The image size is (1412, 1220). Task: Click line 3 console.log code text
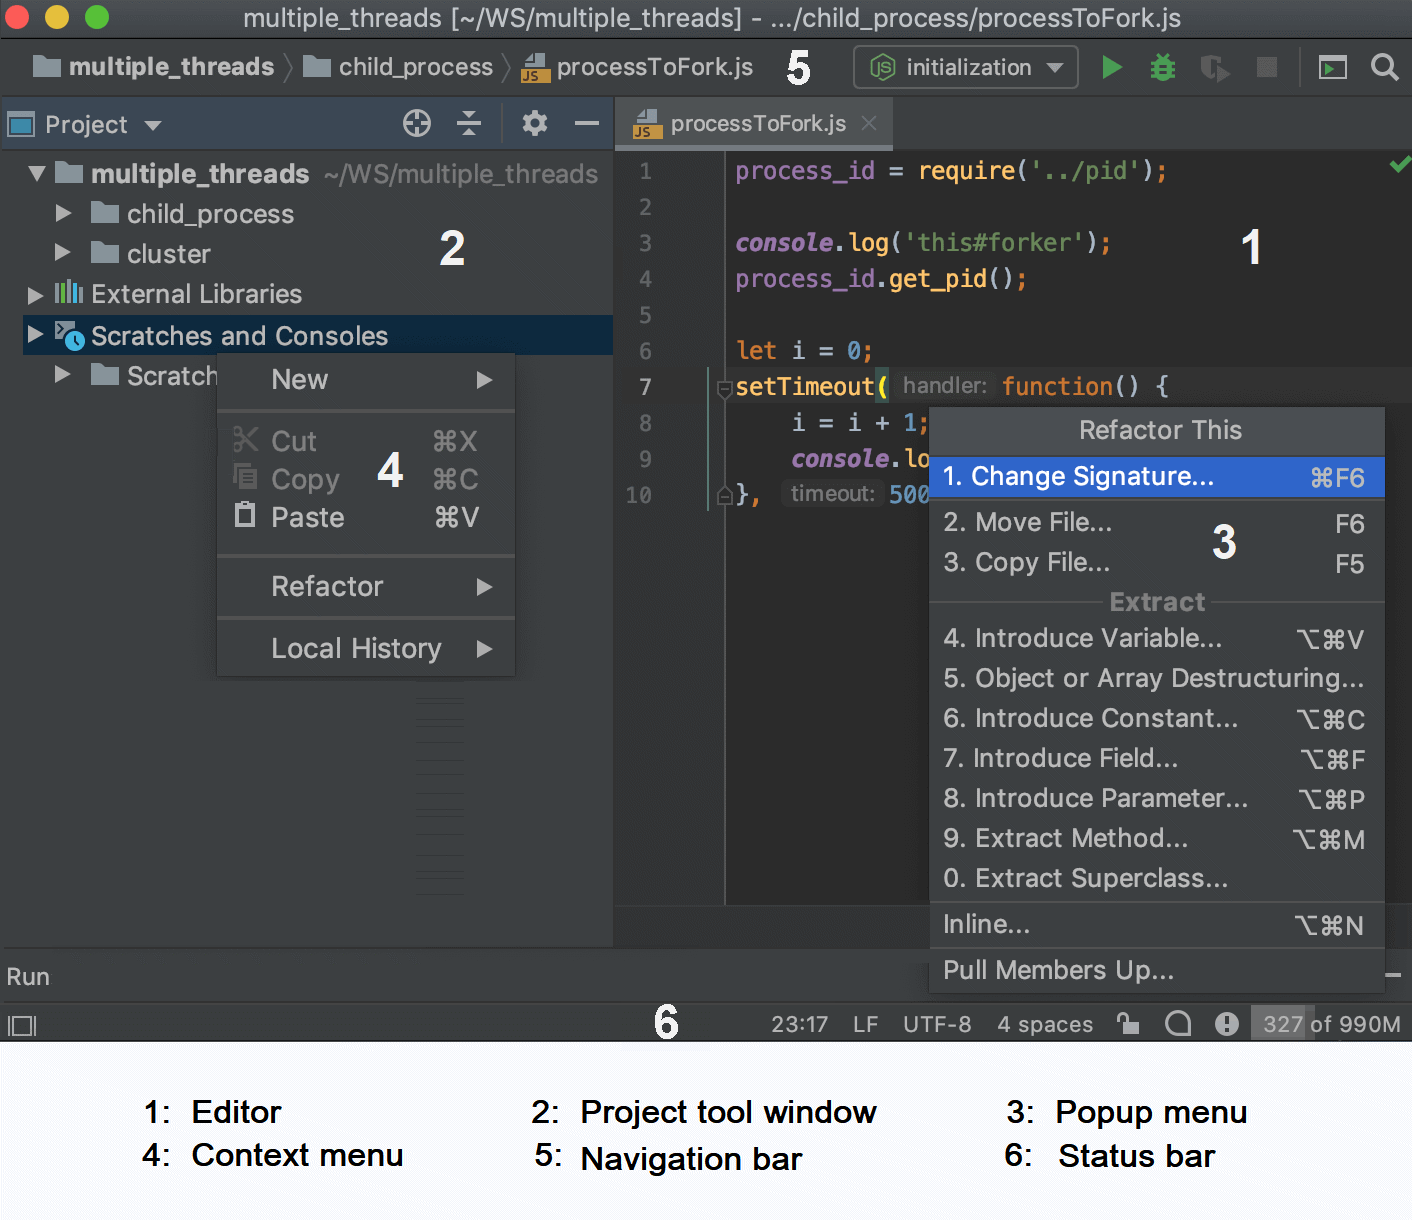click(923, 243)
